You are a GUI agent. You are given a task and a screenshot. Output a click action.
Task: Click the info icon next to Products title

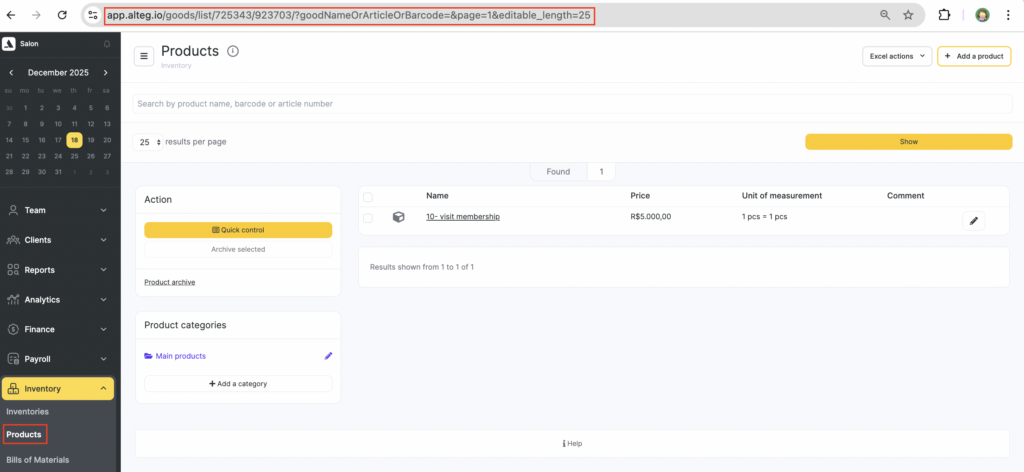pyautogui.click(x=233, y=51)
